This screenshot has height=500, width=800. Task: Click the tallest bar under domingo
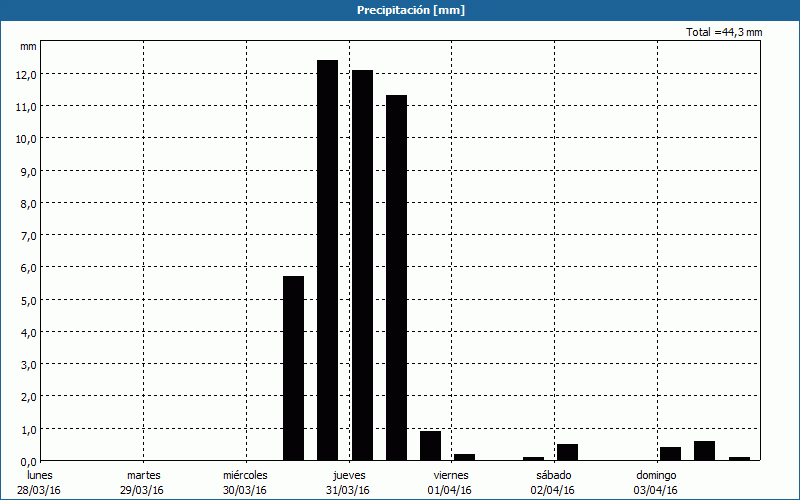point(704,451)
